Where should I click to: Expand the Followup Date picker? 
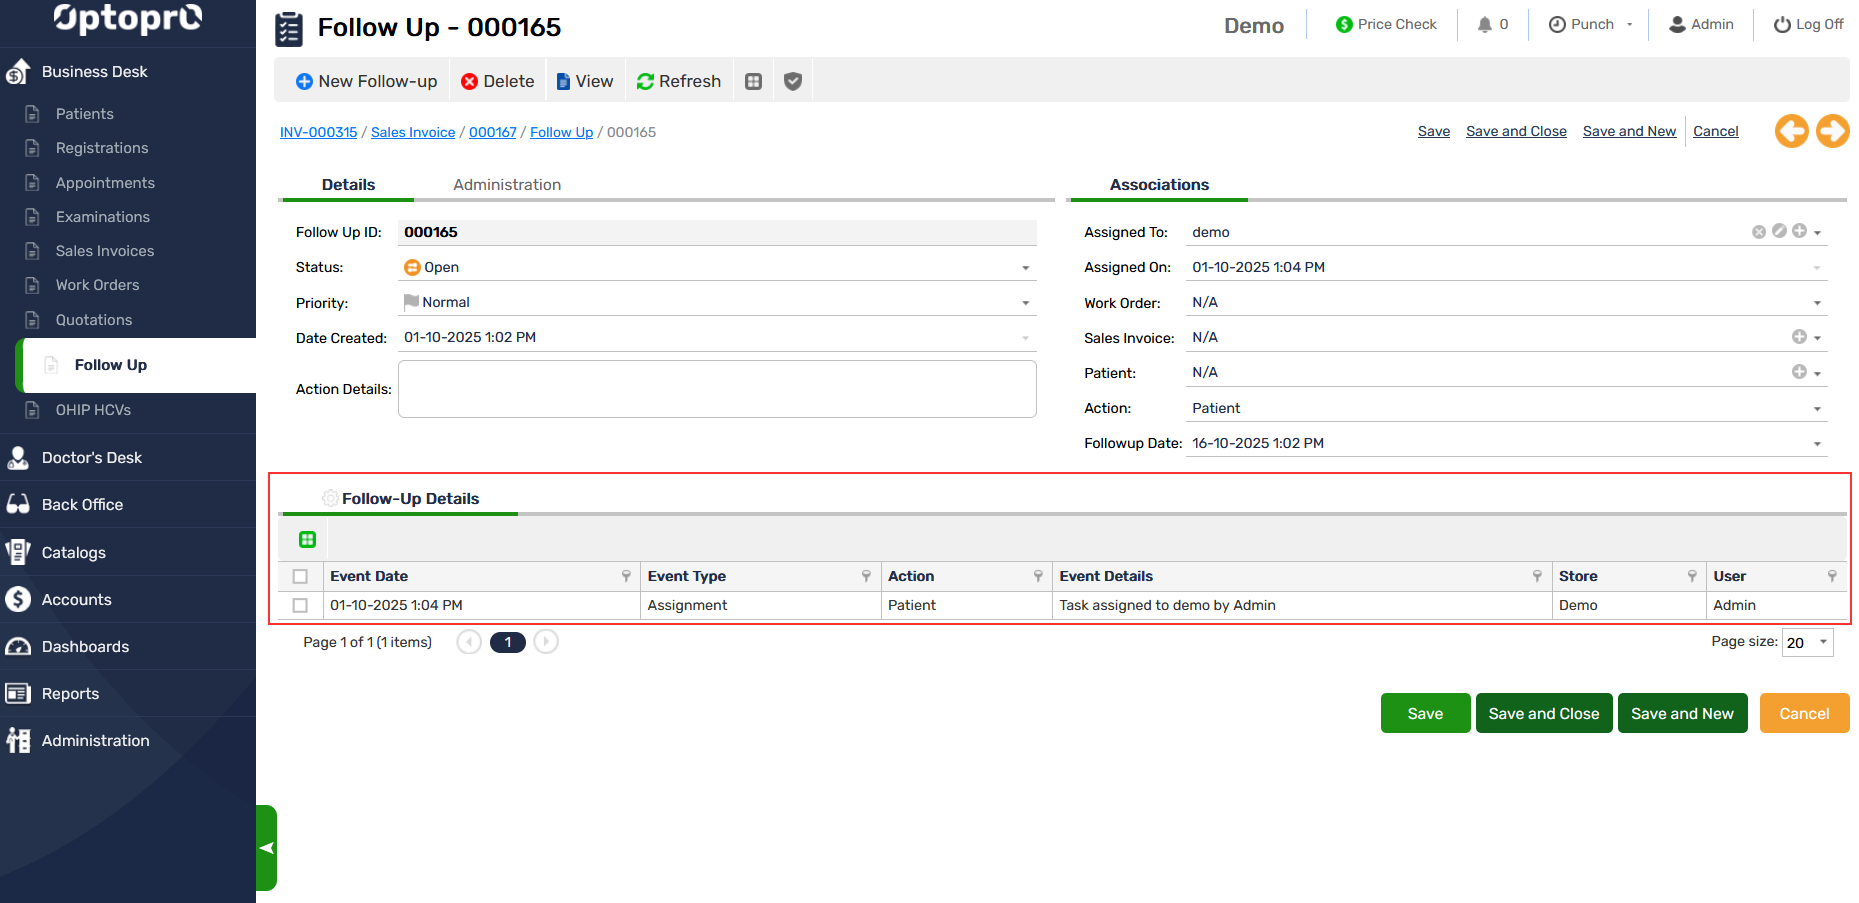[1817, 444]
